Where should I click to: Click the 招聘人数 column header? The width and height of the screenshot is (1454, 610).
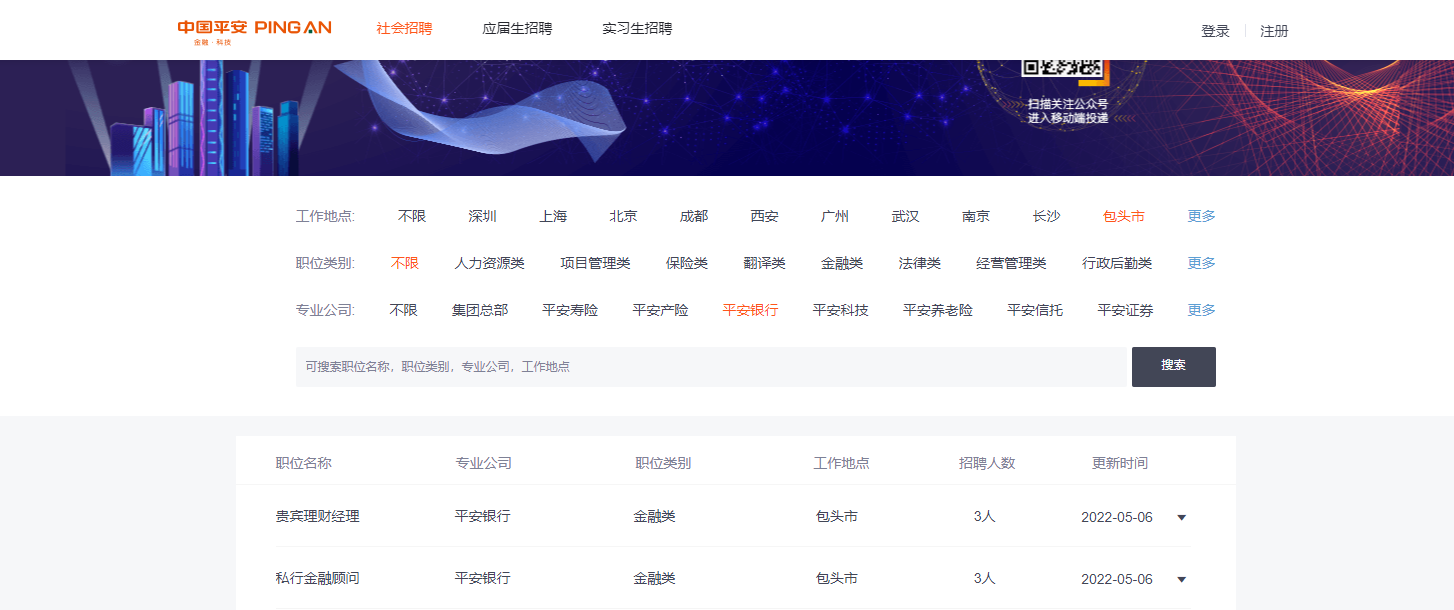pos(987,463)
